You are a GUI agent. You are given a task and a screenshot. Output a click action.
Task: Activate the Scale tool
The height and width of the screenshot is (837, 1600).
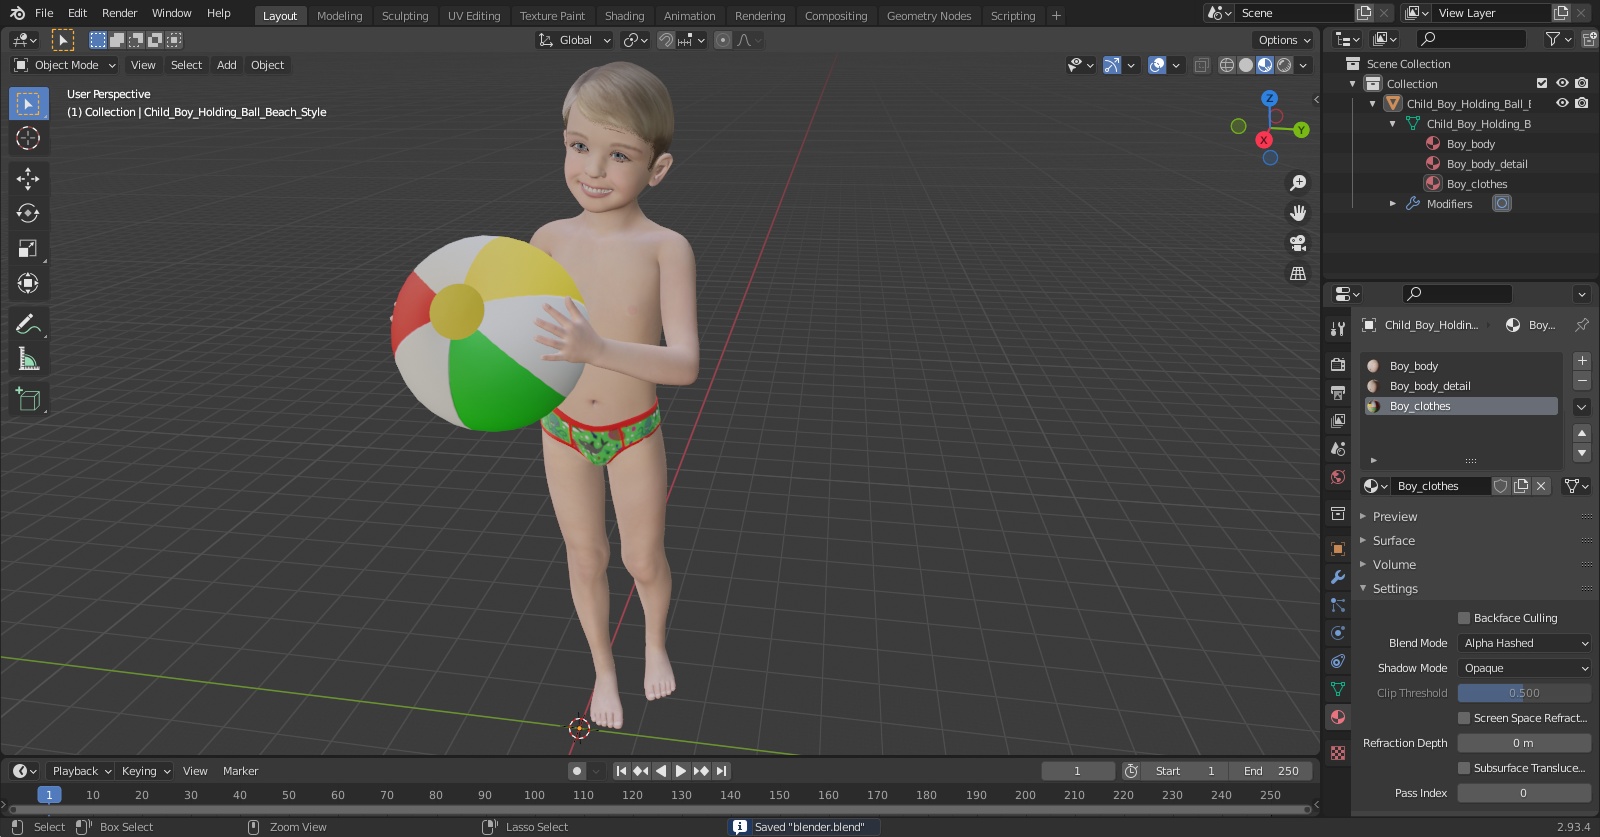point(28,249)
